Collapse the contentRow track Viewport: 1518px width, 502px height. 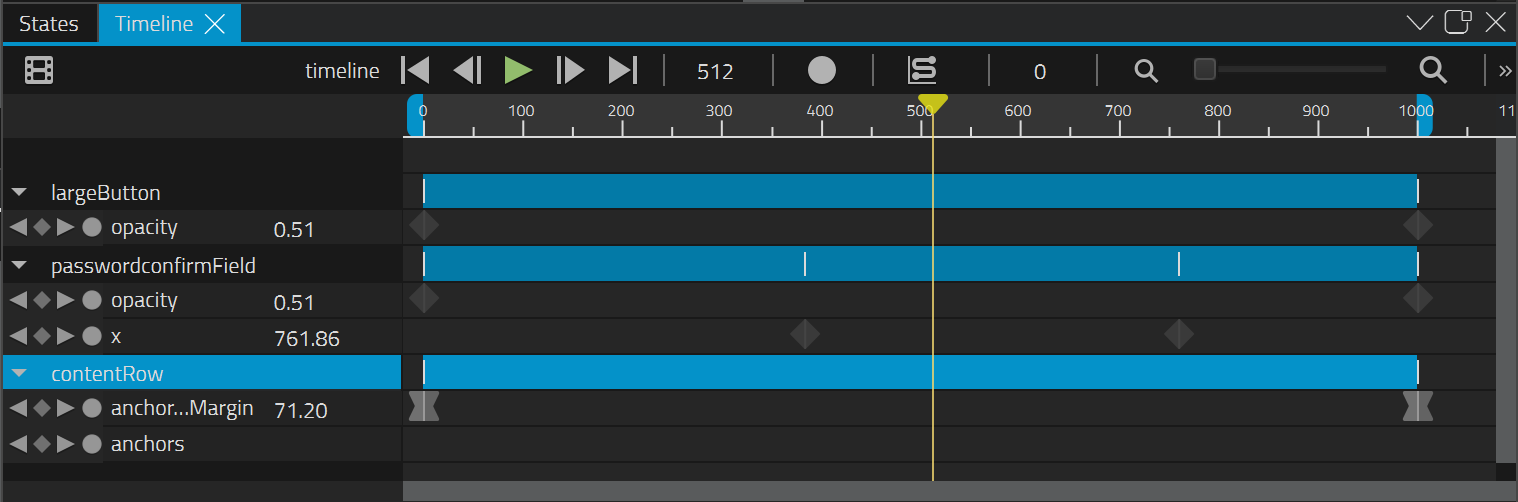coord(19,374)
